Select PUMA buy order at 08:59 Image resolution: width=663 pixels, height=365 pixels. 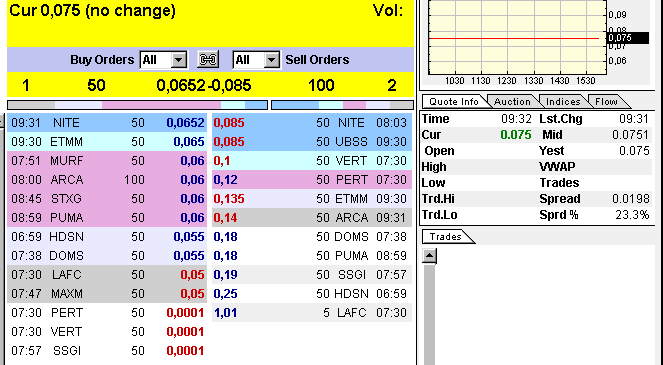107,218
